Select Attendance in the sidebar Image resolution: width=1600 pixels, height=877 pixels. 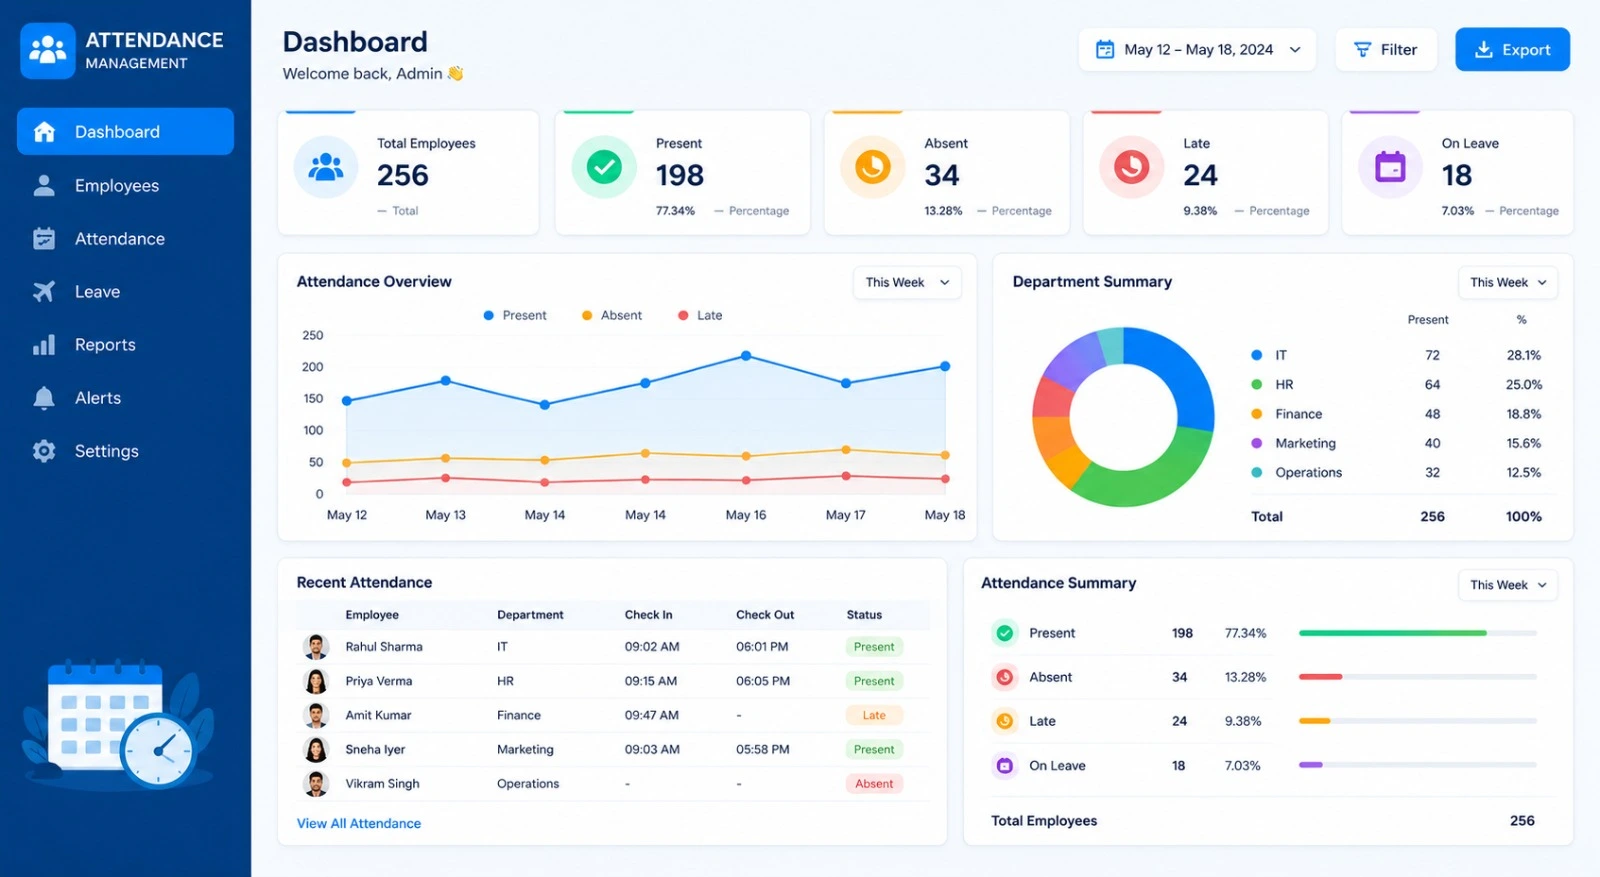(x=125, y=238)
